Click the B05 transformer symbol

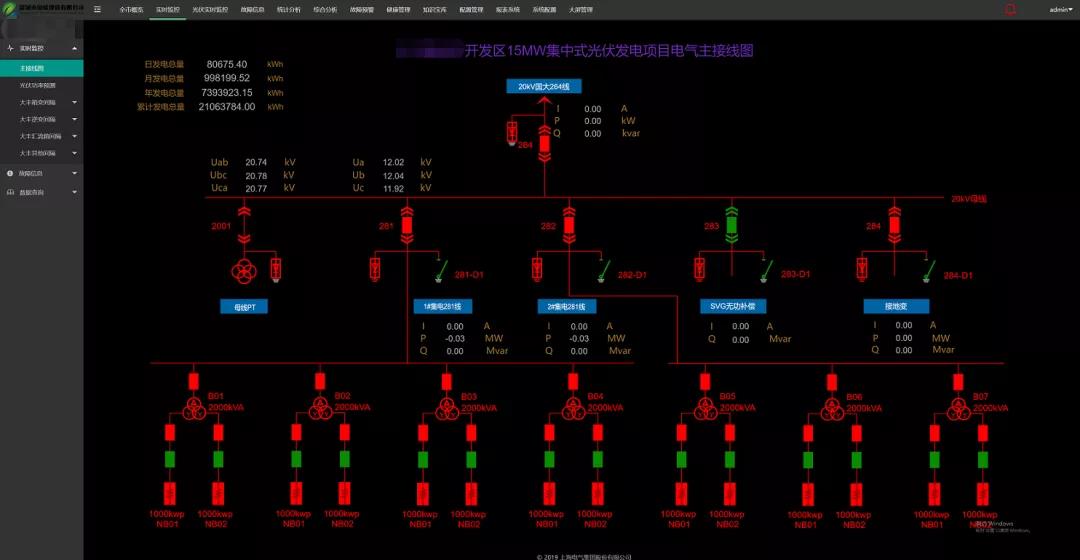(705, 408)
